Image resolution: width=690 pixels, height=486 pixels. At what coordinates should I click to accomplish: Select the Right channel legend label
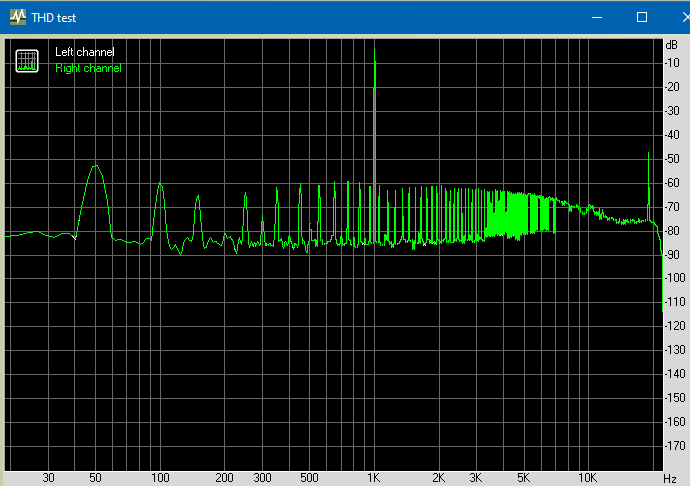[x=88, y=68]
